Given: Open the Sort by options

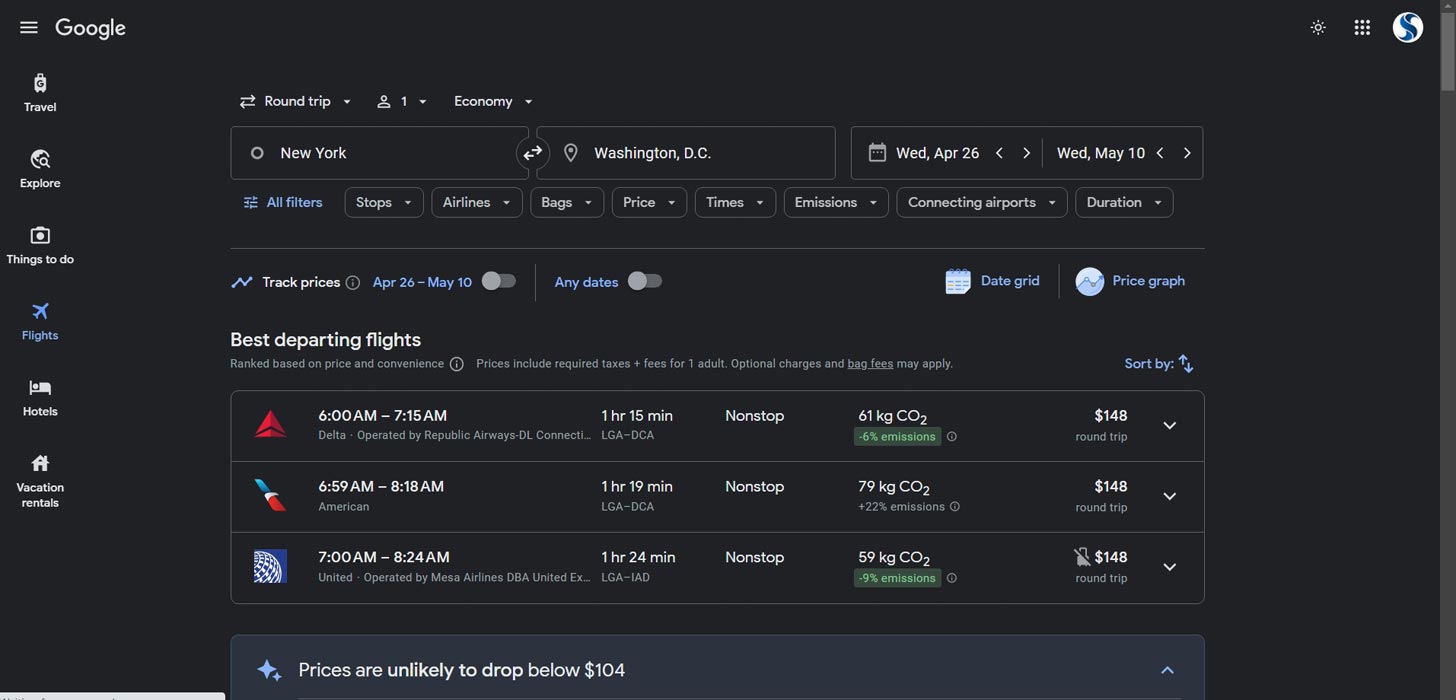Looking at the screenshot, I should point(1159,364).
